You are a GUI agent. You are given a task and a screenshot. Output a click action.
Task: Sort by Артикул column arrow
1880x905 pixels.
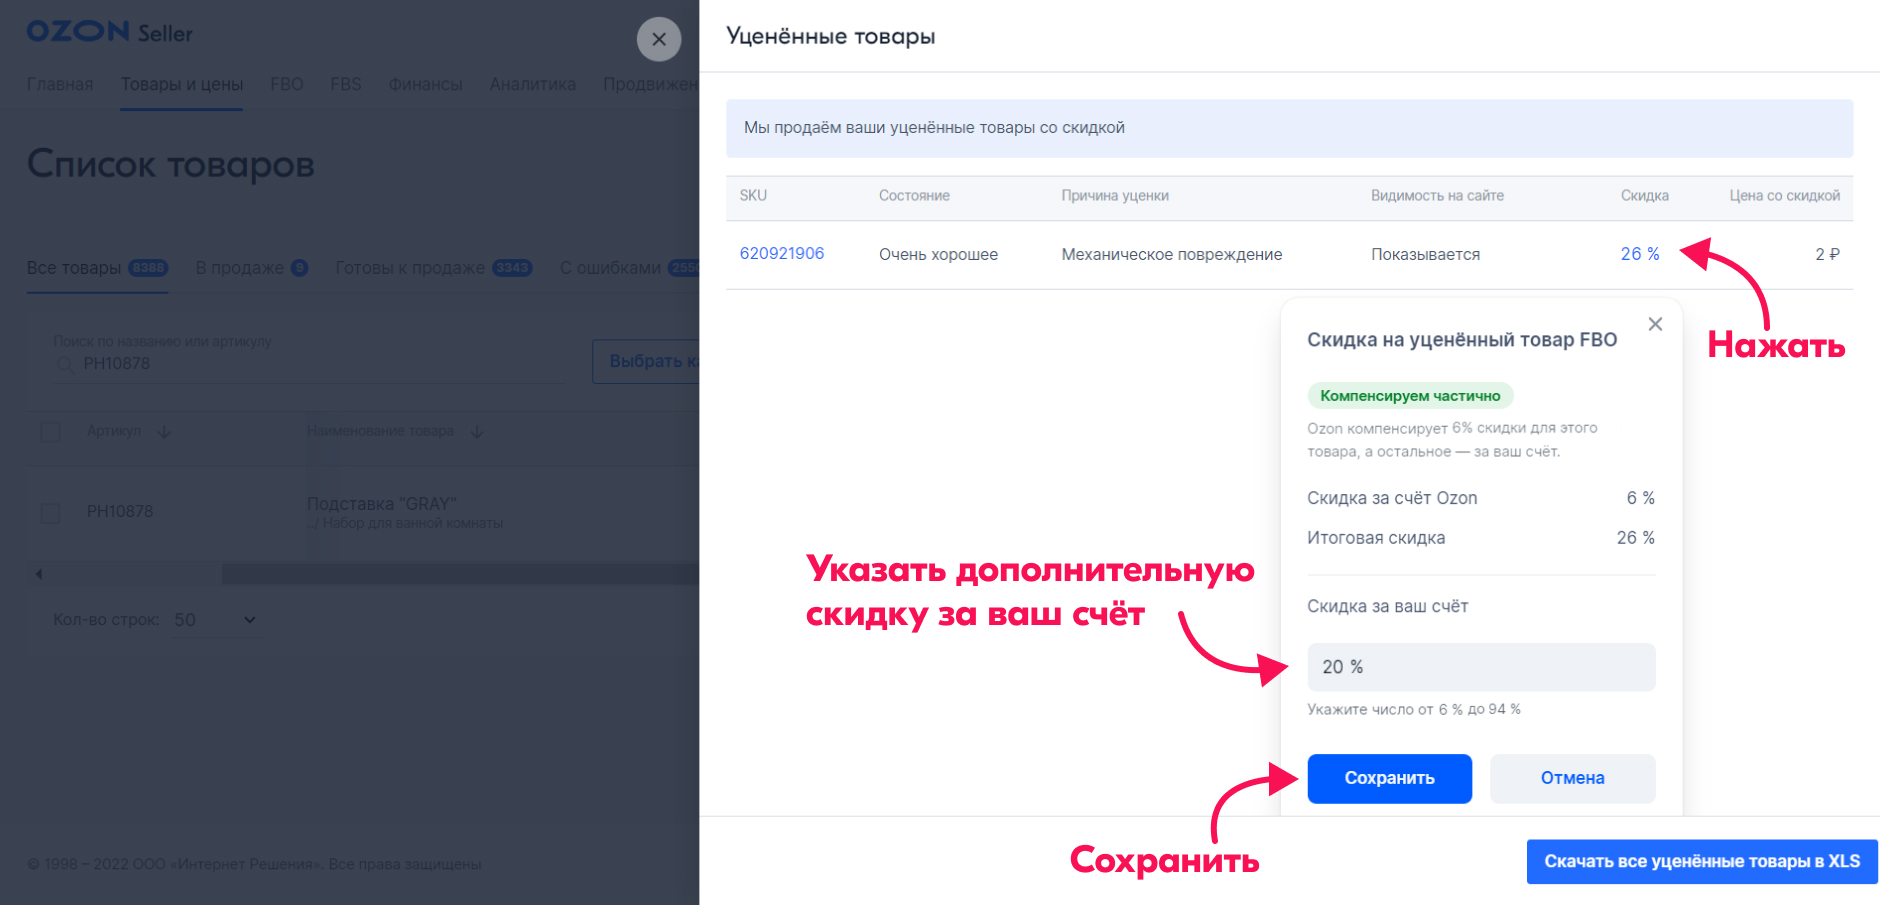164,431
